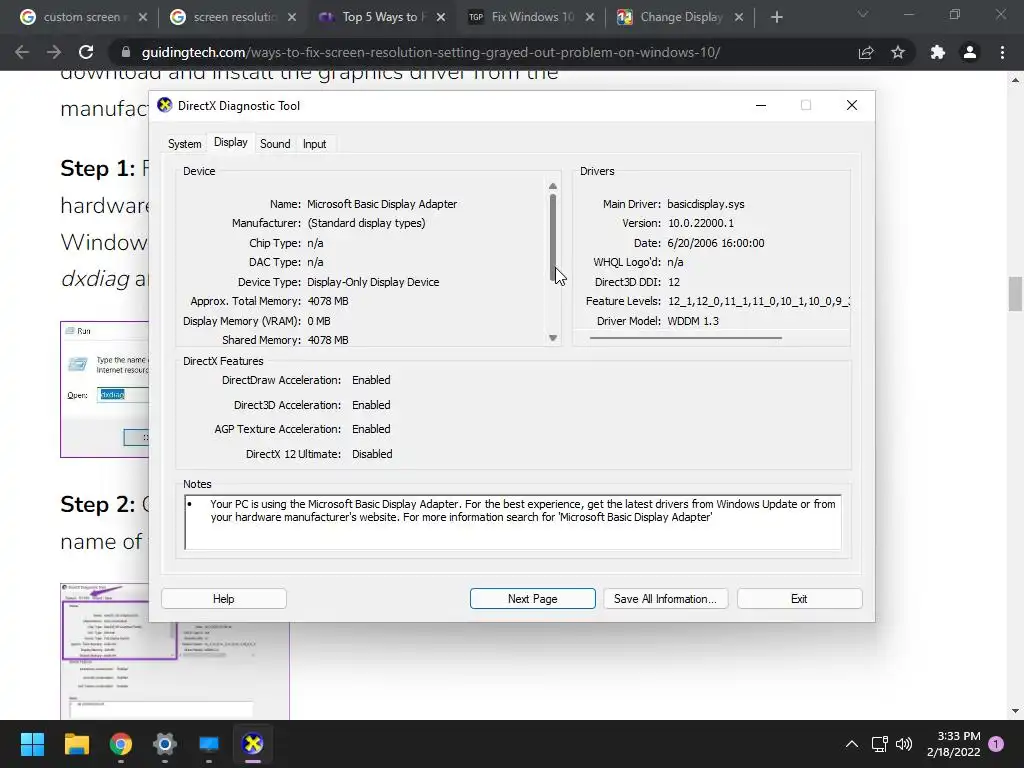The height and width of the screenshot is (768, 1024).
Task: Open Chrome profile avatar
Action: [x=970, y=52]
